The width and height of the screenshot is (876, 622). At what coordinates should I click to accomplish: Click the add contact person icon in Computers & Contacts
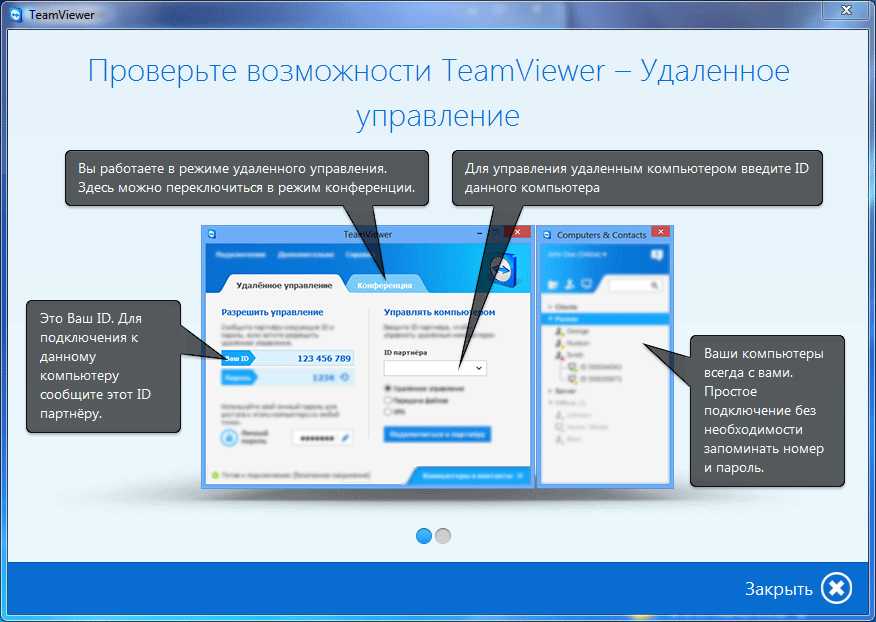571,285
